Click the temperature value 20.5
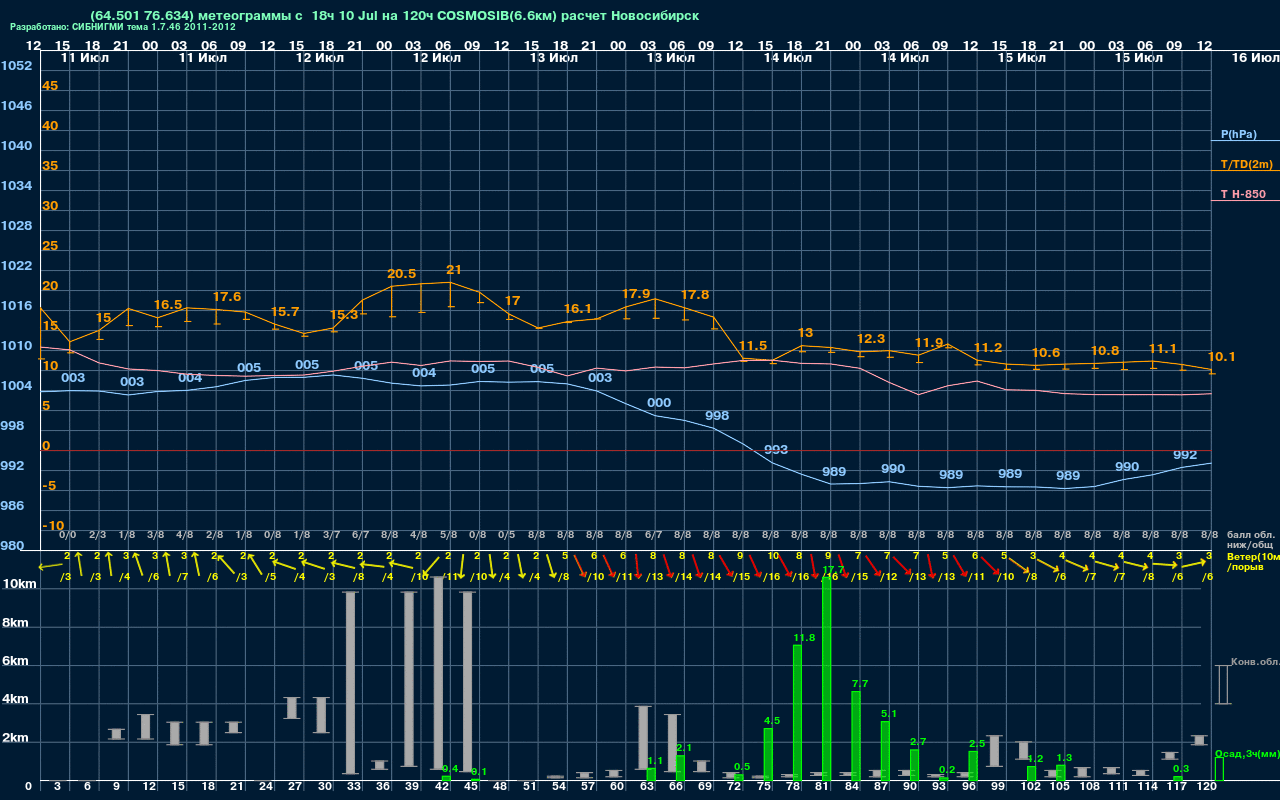This screenshot has width=1280, height=800. tap(401, 274)
